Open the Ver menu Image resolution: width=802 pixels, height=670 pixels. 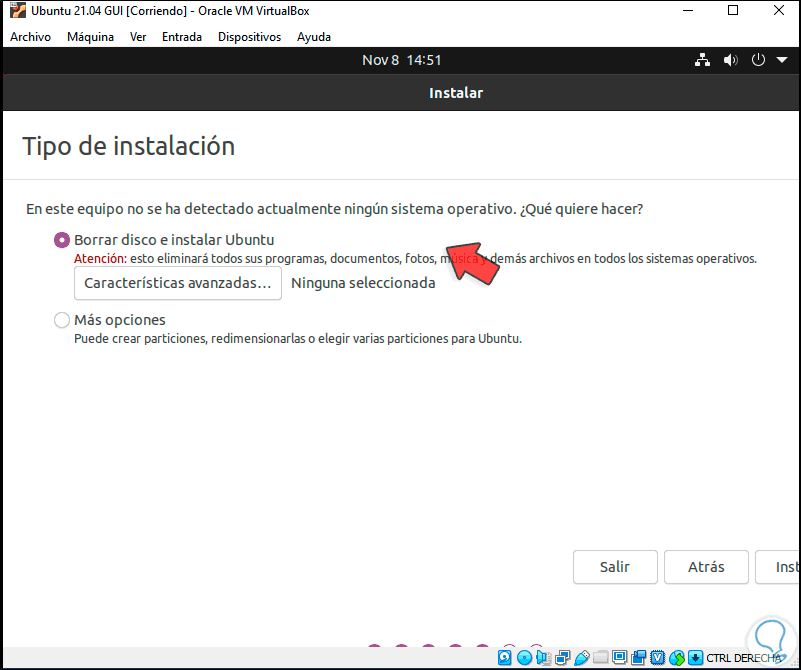(x=138, y=37)
